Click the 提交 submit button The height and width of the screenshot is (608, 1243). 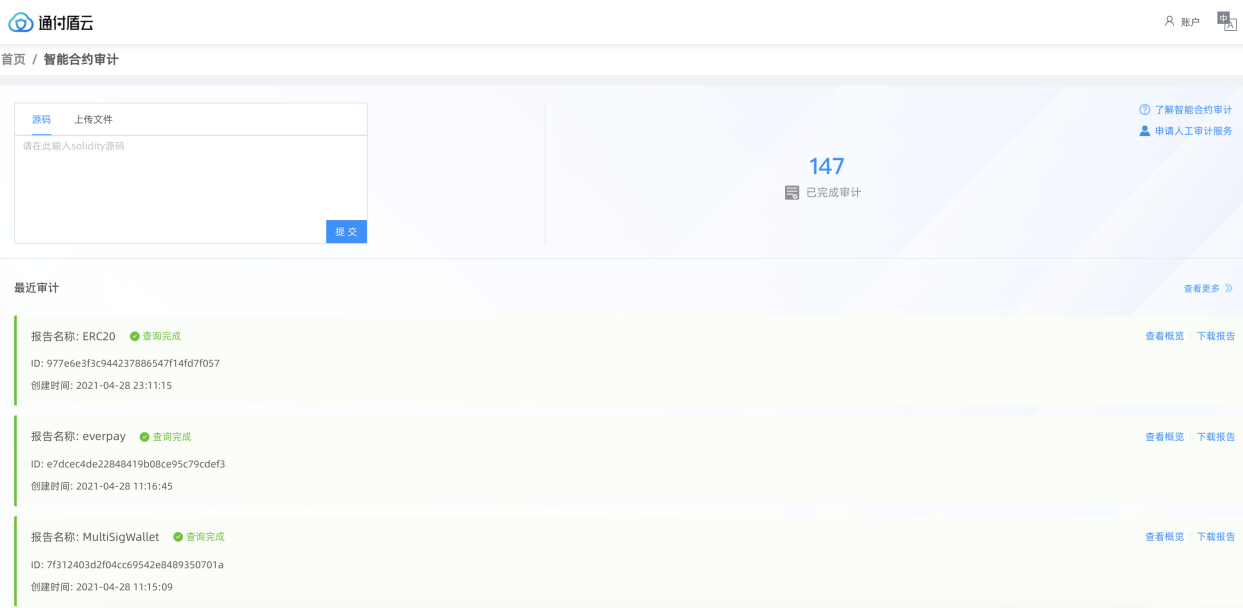(346, 231)
